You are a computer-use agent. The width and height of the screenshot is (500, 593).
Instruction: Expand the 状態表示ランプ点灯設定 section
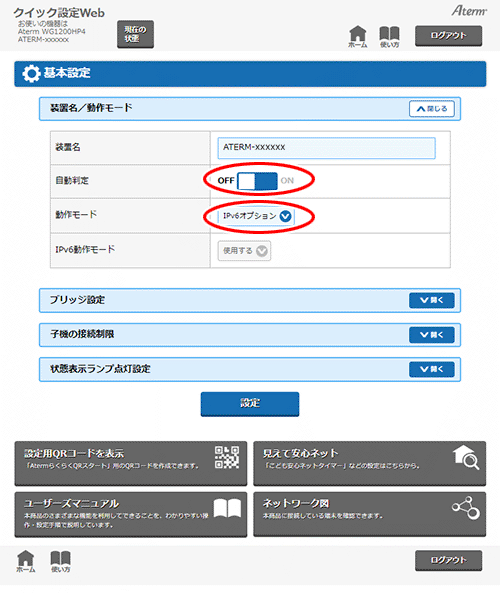pos(432,369)
